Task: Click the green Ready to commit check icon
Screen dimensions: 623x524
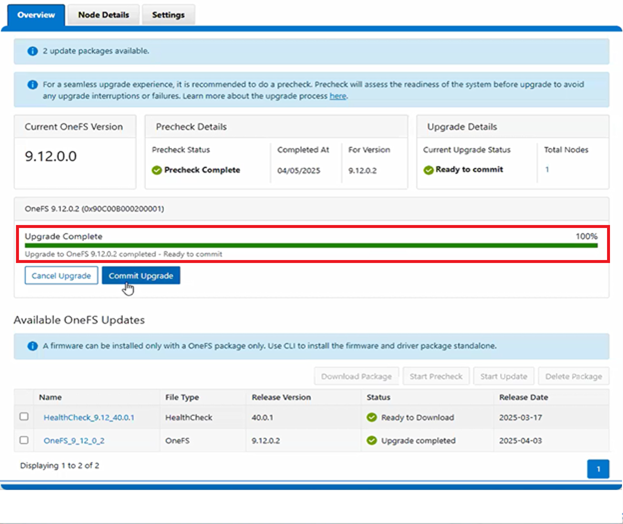Action: pos(428,170)
